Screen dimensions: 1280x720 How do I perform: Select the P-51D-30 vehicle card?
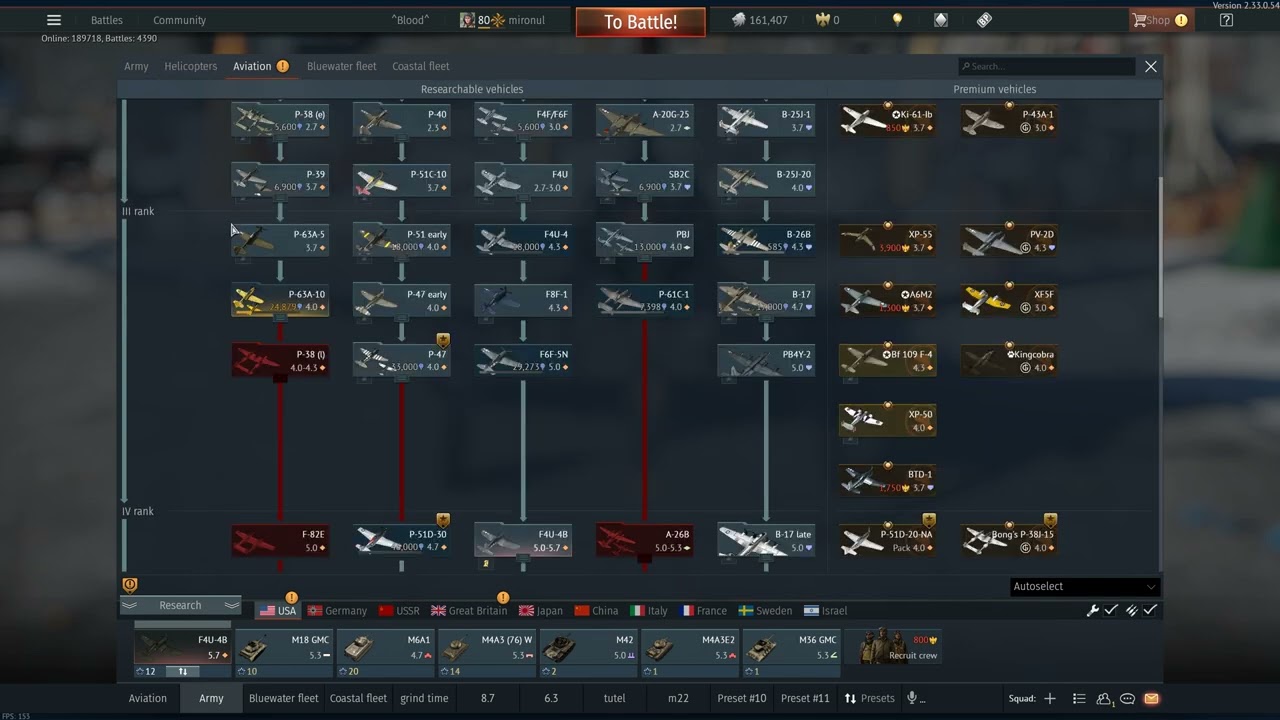click(x=401, y=540)
